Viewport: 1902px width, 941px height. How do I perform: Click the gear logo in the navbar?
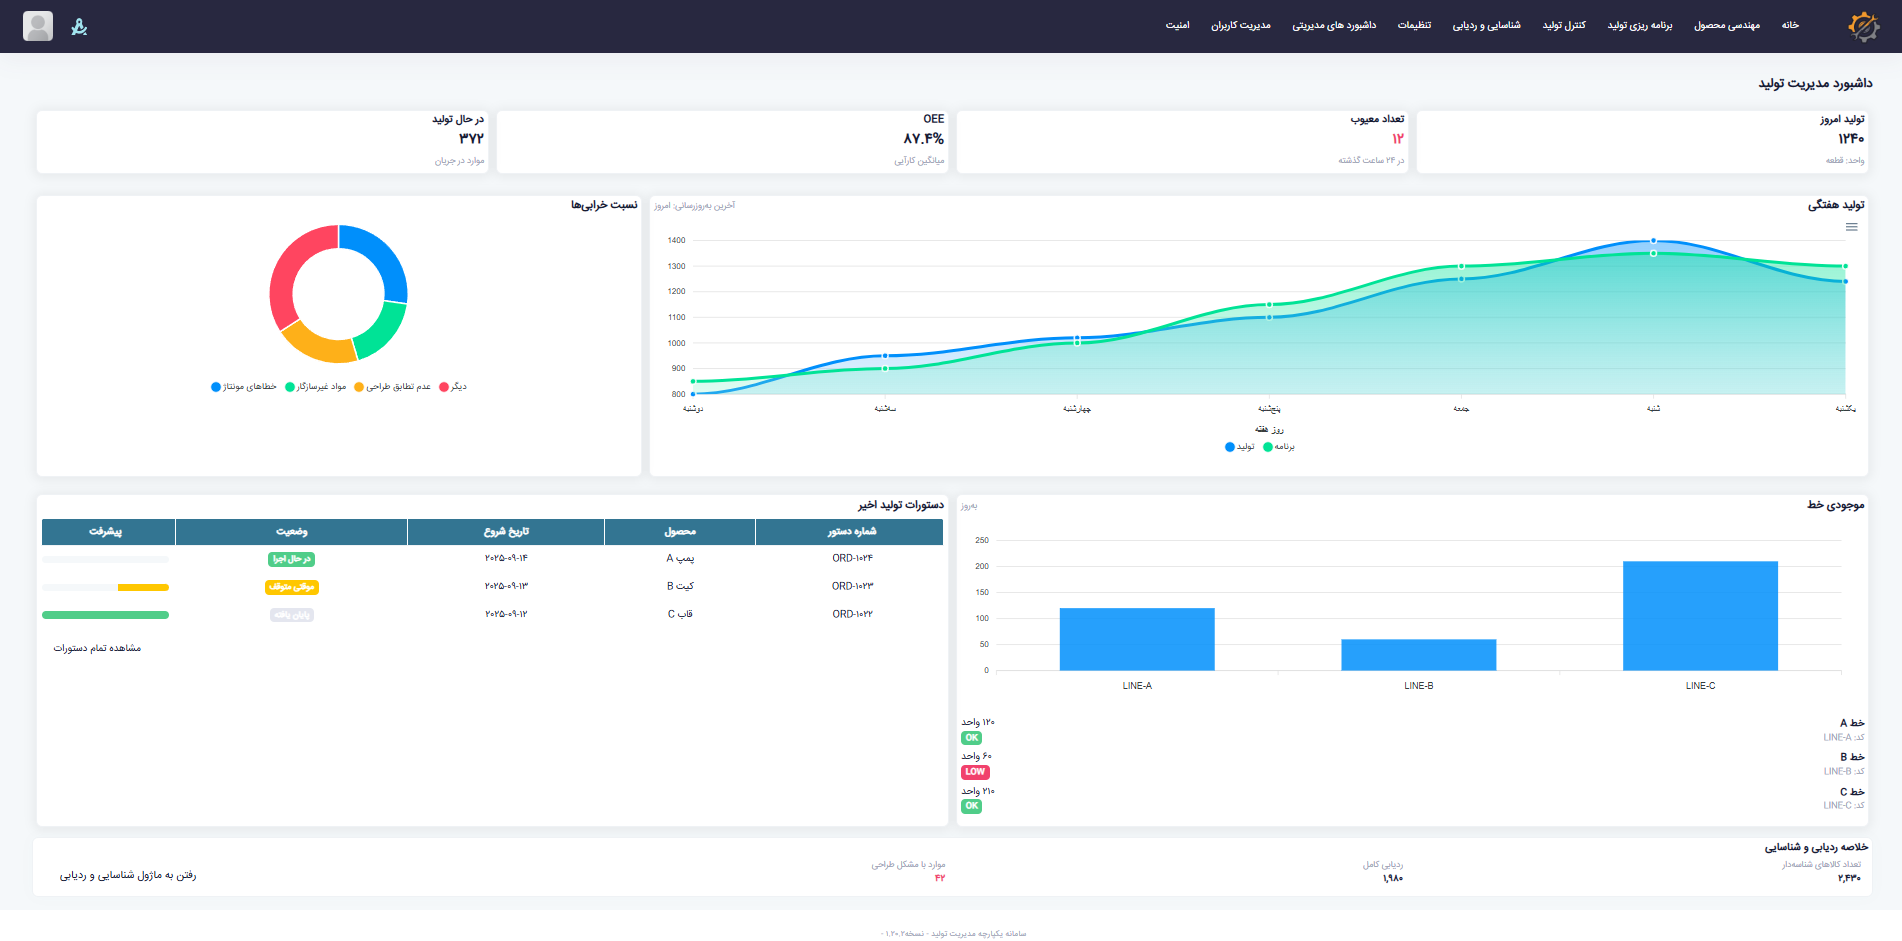tap(1862, 26)
